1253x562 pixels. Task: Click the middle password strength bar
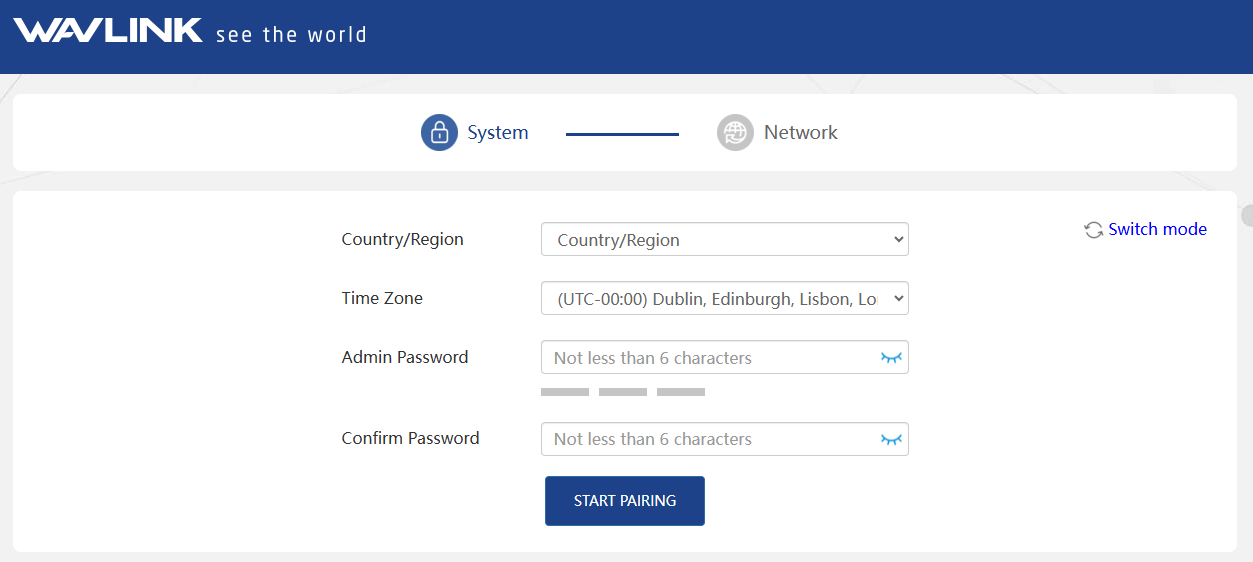point(623,392)
